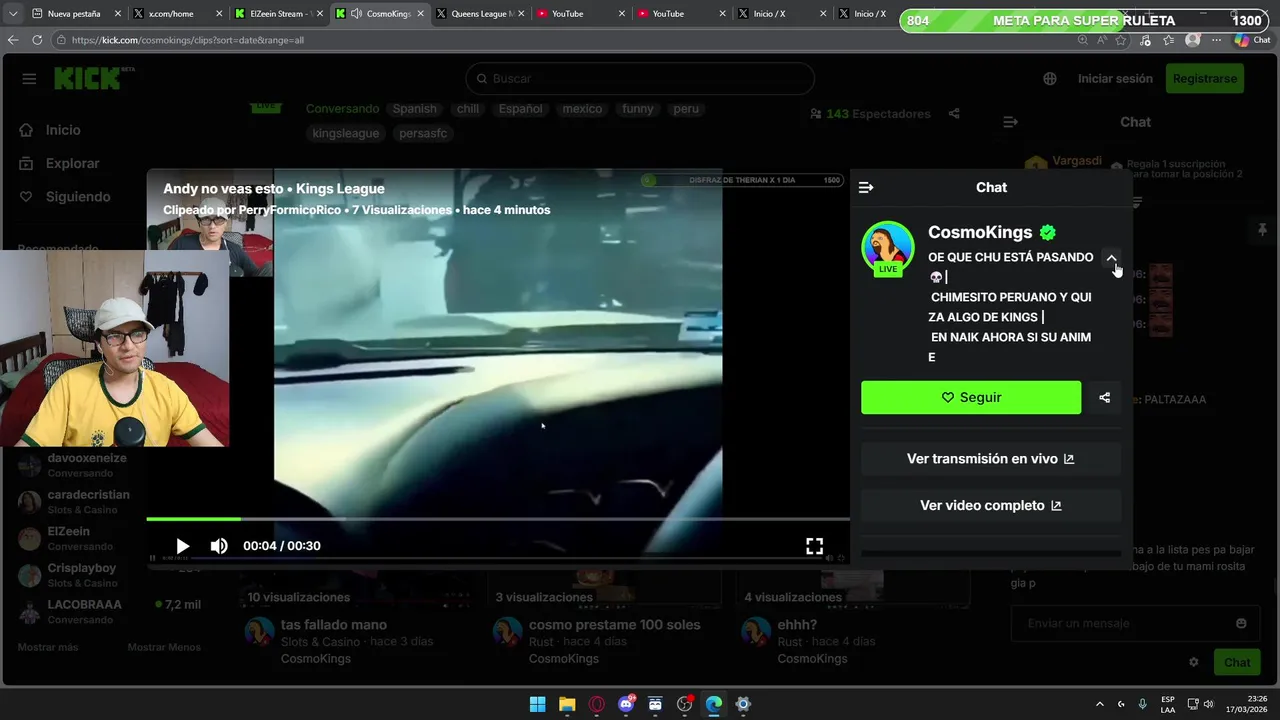Collapse the main page chat panel

point(1010,122)
